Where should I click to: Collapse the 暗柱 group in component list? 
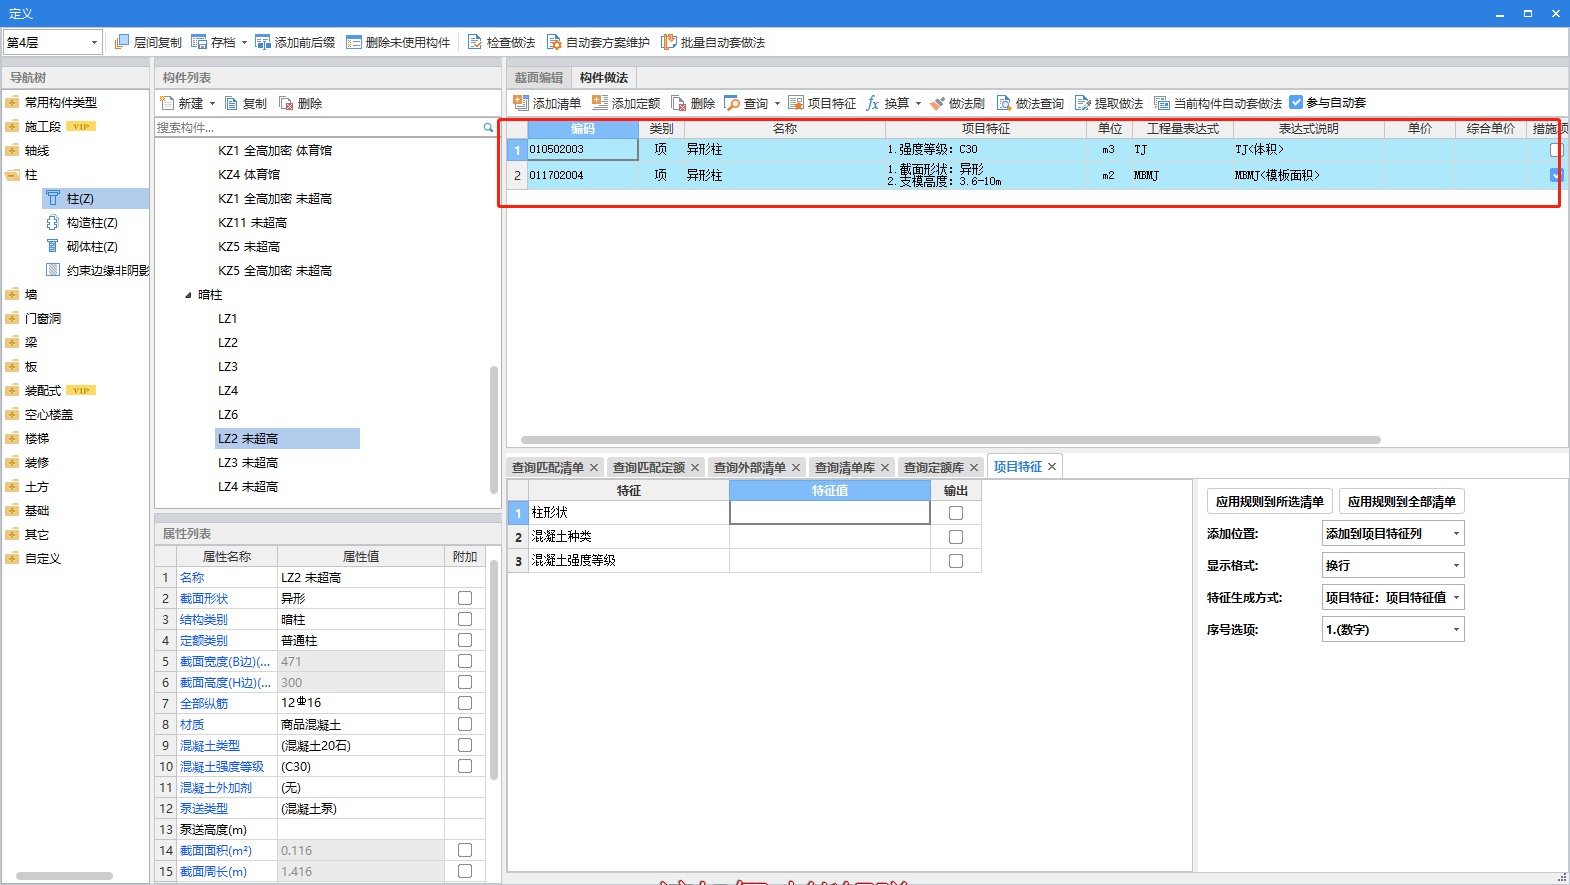click(188, 295)
